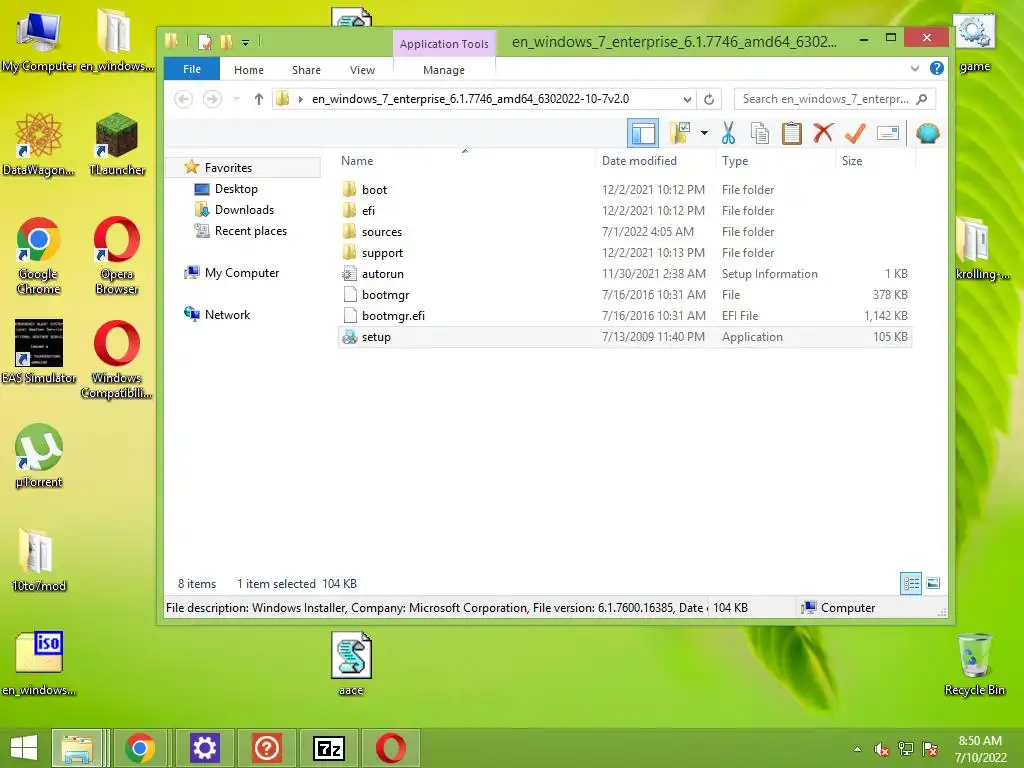Click the Copy pages icon
Viewport: 1024px width, 768px height.
tap(760, 133)
